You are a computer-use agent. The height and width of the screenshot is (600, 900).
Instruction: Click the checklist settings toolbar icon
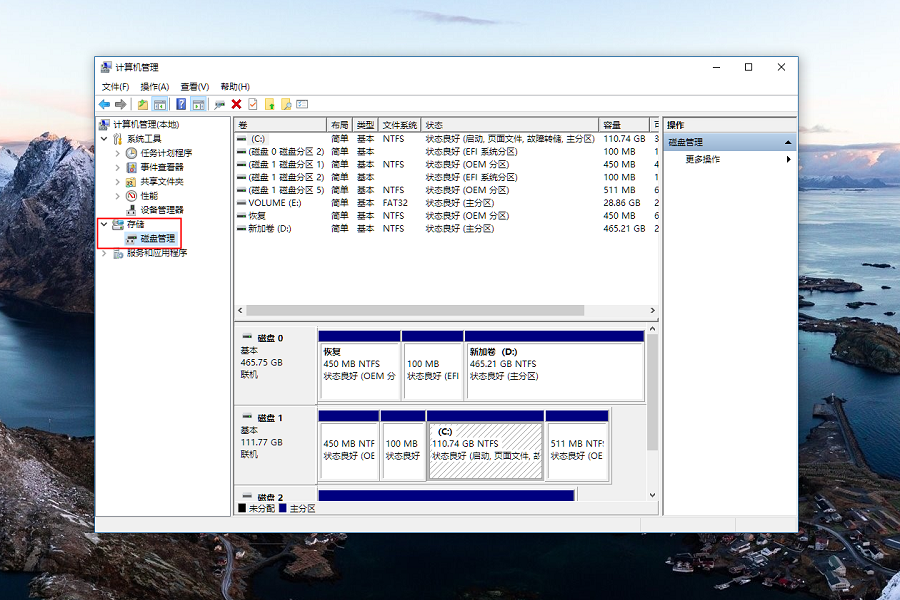[x=302, y=104]
